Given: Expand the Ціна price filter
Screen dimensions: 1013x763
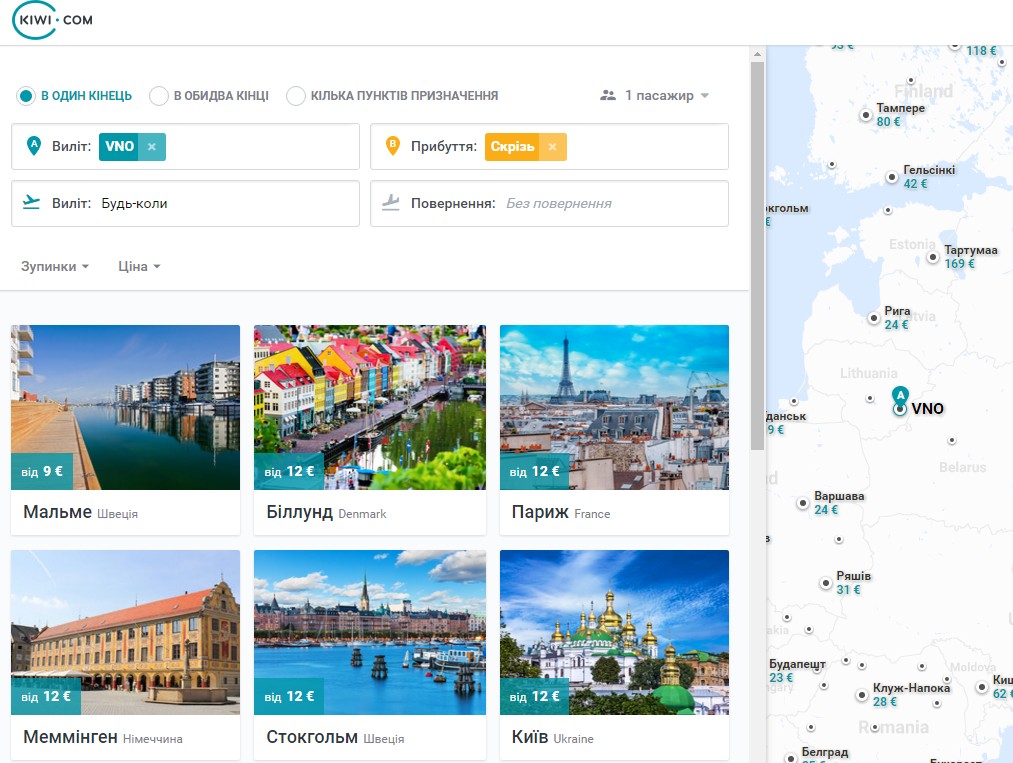Looking at the screenshot, I should coord(139,266).
